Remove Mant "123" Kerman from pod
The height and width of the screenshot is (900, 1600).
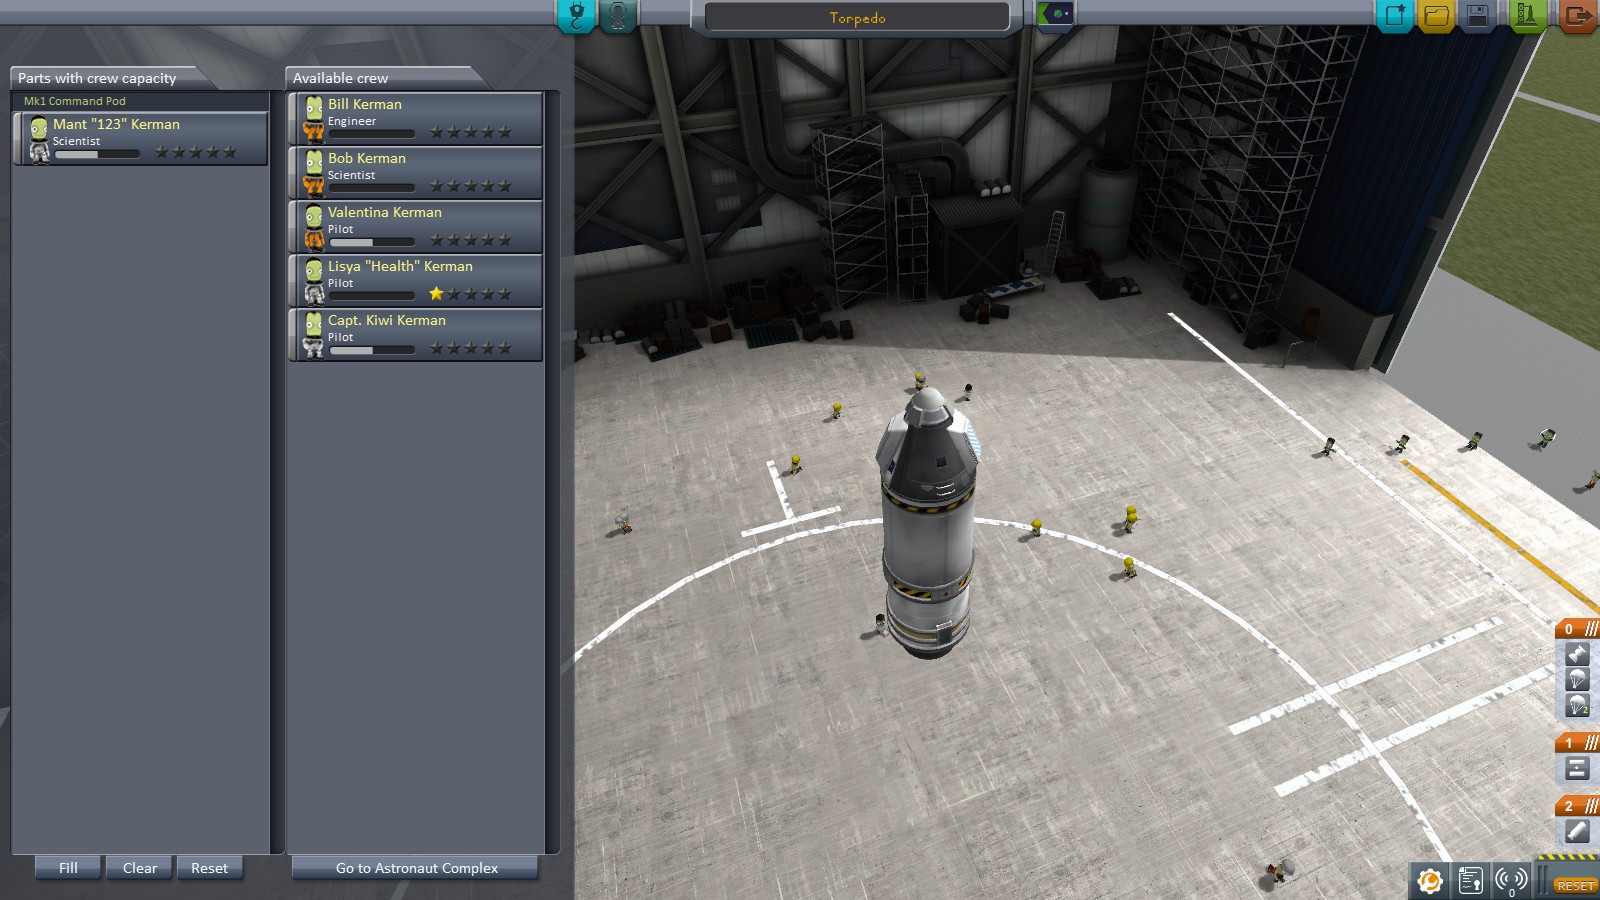[x=140, y=138]
